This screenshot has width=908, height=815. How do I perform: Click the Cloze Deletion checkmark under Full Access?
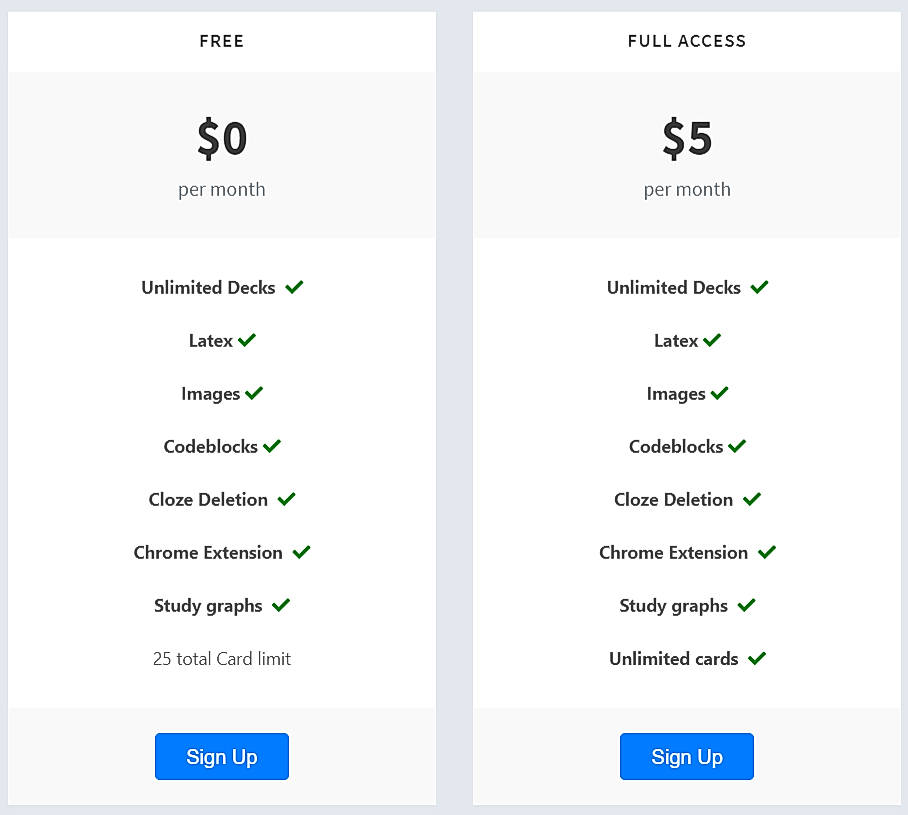[x=752, y=499]
